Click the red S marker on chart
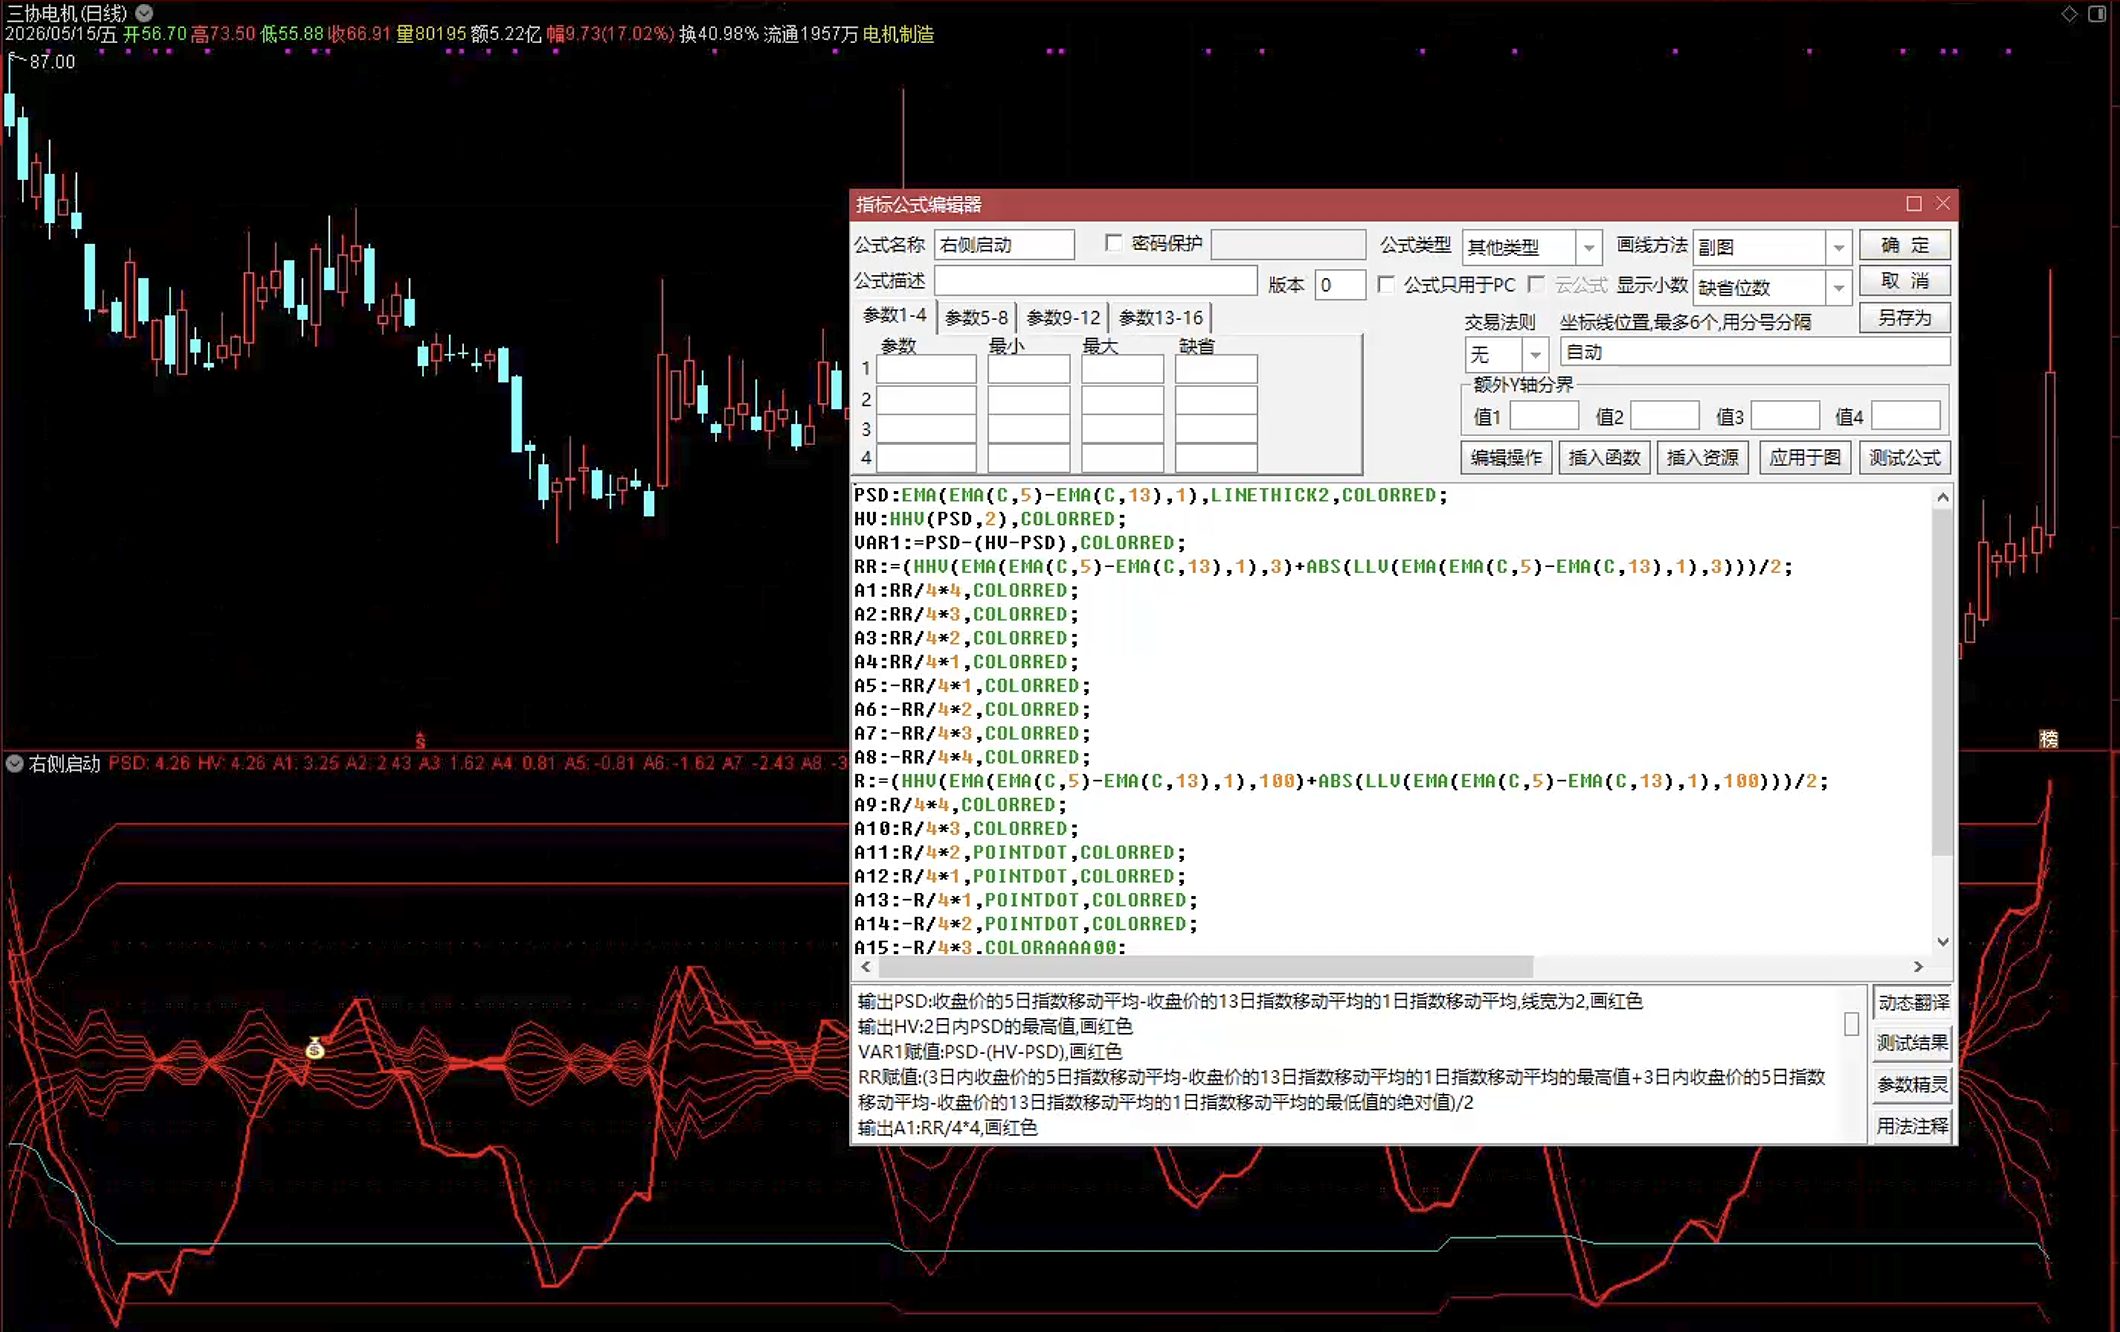Image resolution: width=2120 pixels, height=1332 pixels. (420, 741)
